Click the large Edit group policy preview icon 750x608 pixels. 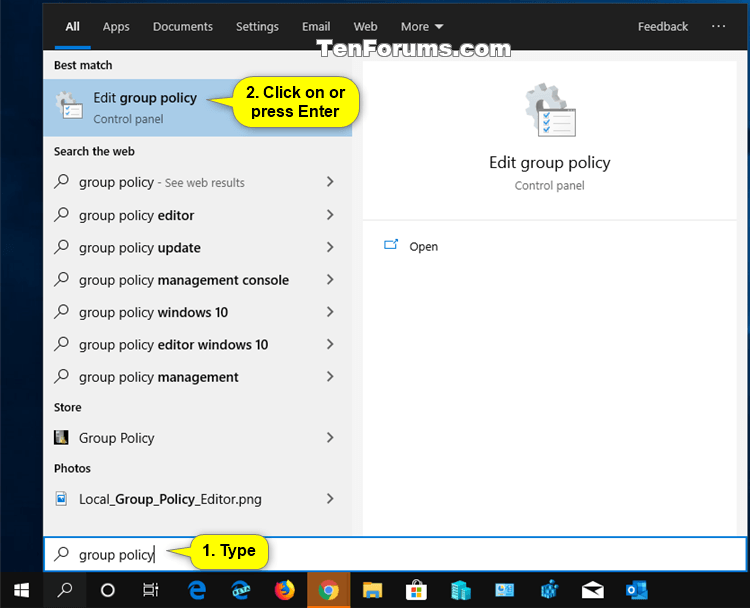(x=550, y=110)
